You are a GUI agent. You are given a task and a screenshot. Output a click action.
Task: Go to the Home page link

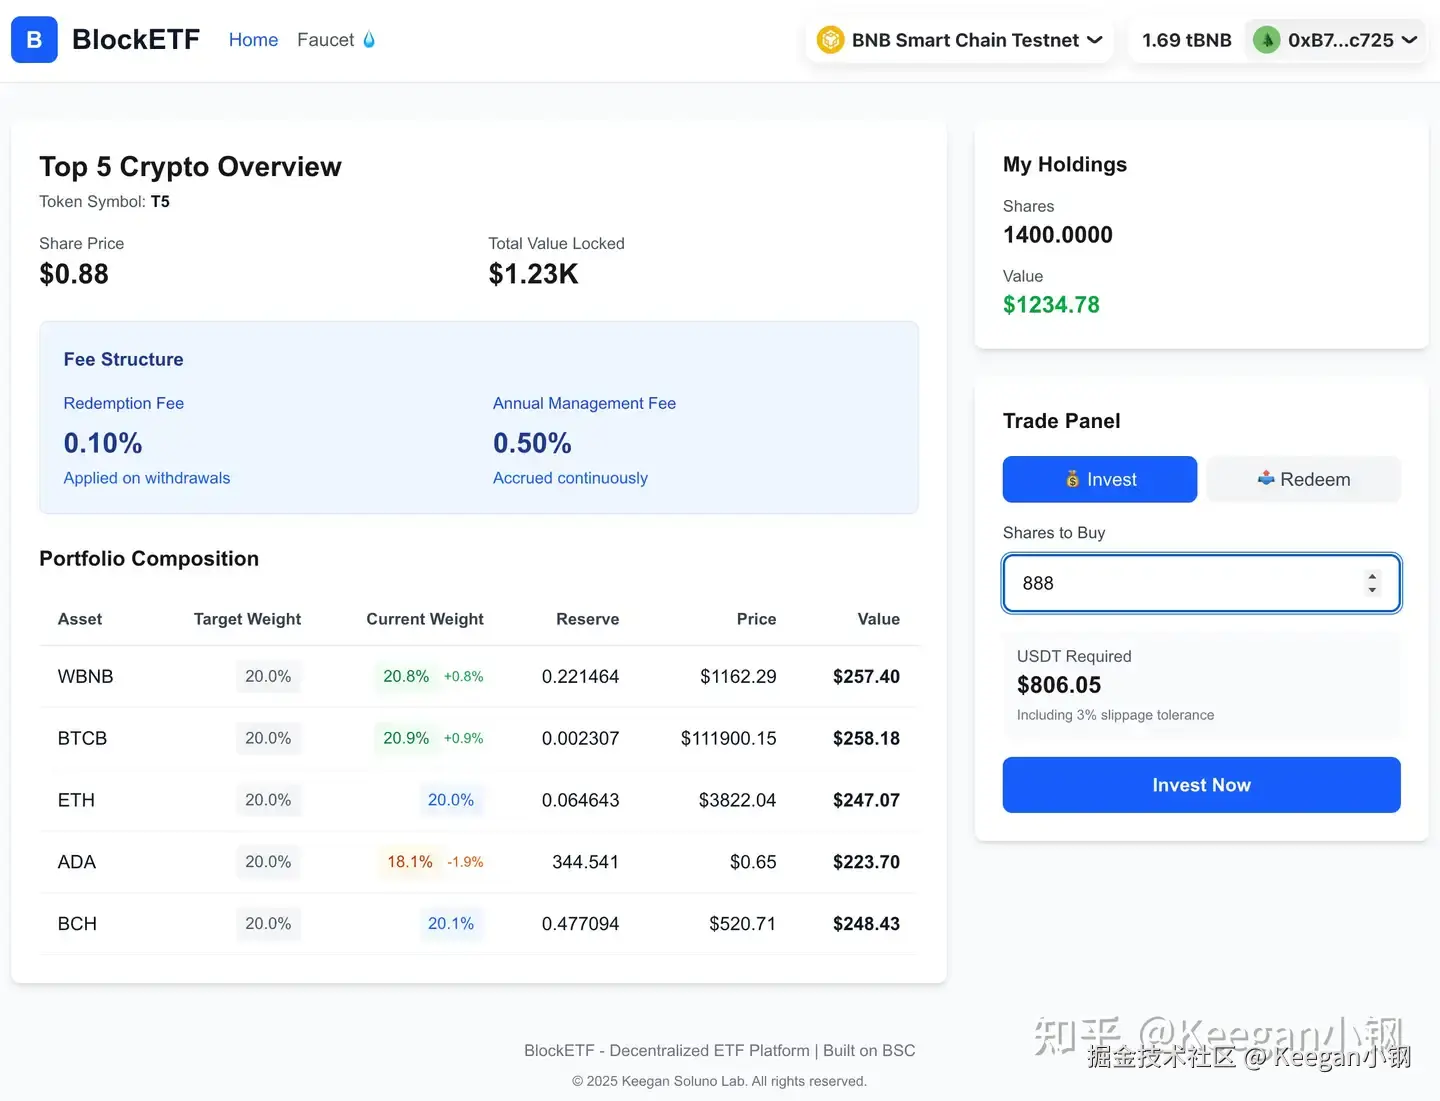point(253,40)
